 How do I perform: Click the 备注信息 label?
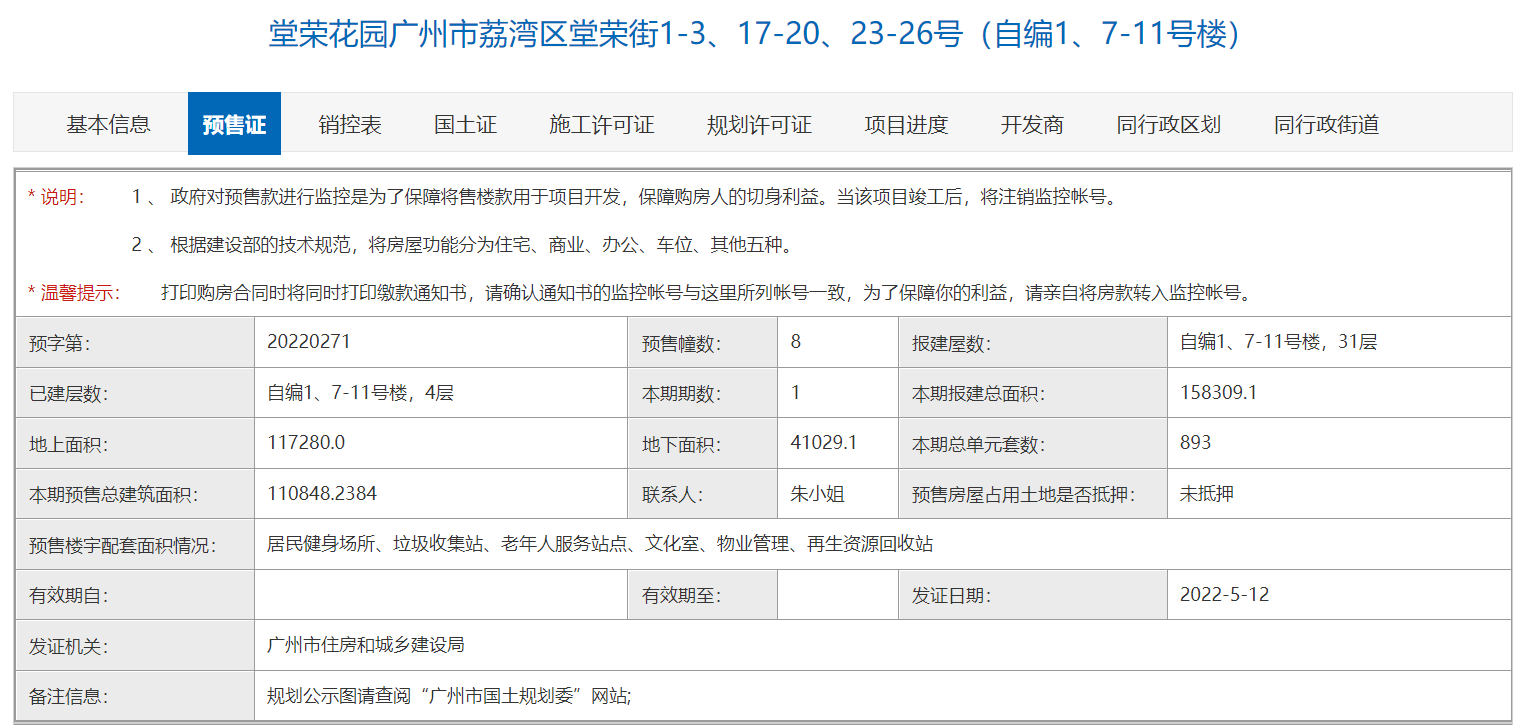pos(69,697)
